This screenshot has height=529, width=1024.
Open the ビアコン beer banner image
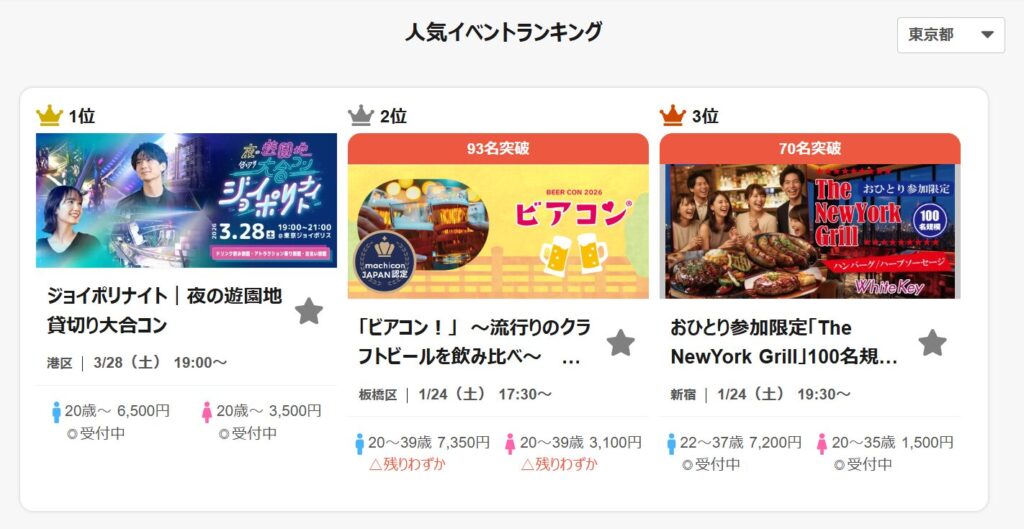pyautogui.click(x=498, y=231)
